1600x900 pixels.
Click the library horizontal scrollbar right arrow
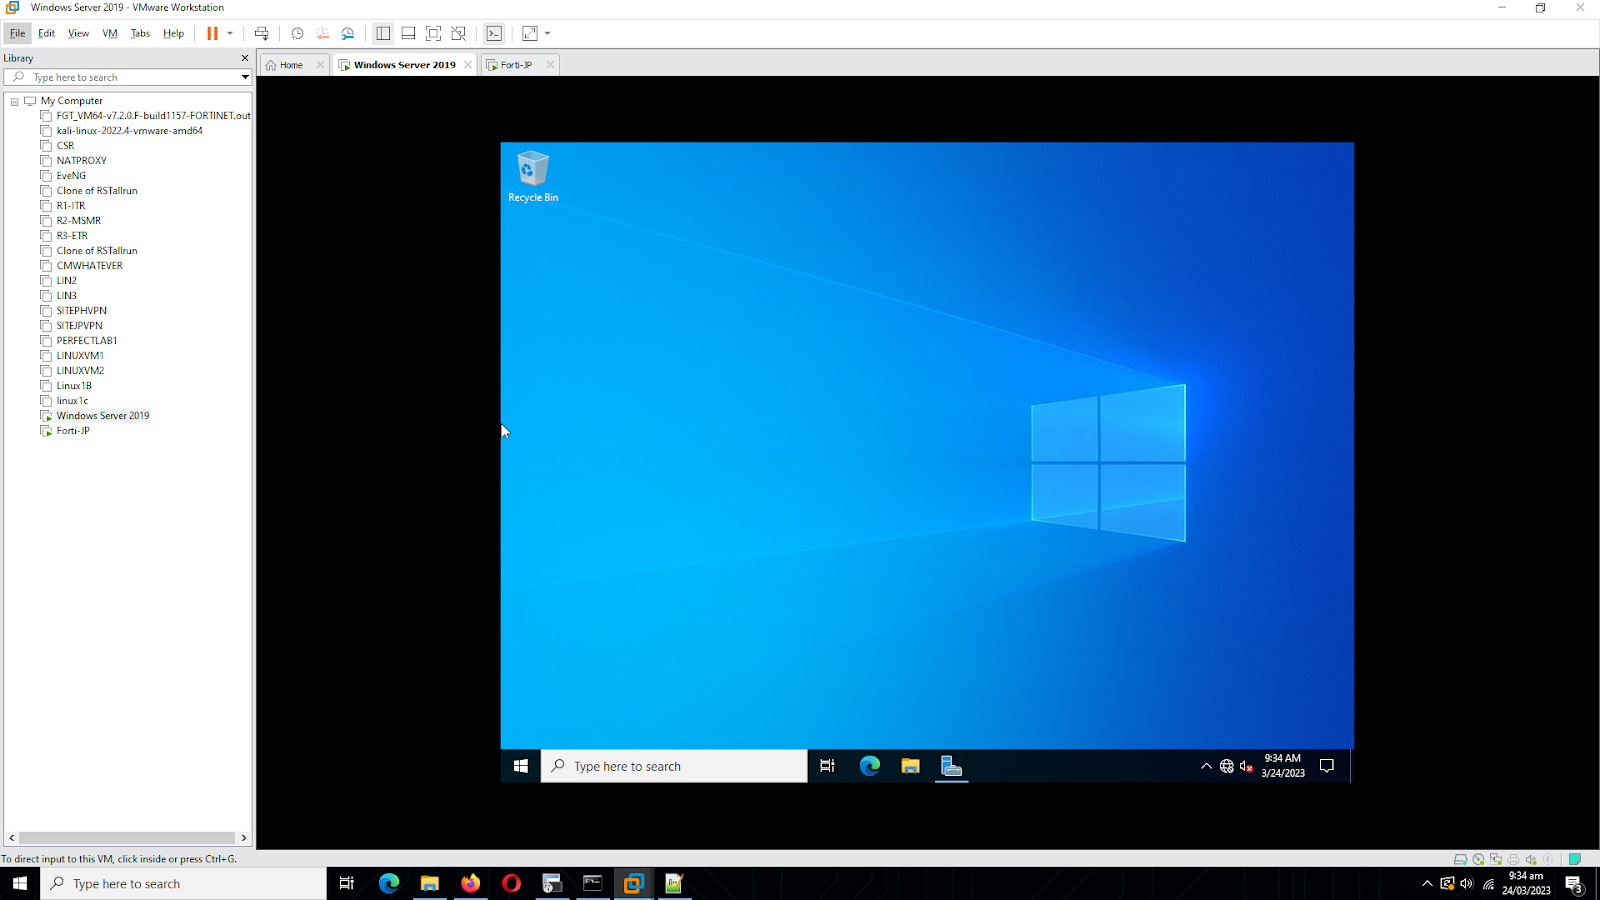(243, 838)
